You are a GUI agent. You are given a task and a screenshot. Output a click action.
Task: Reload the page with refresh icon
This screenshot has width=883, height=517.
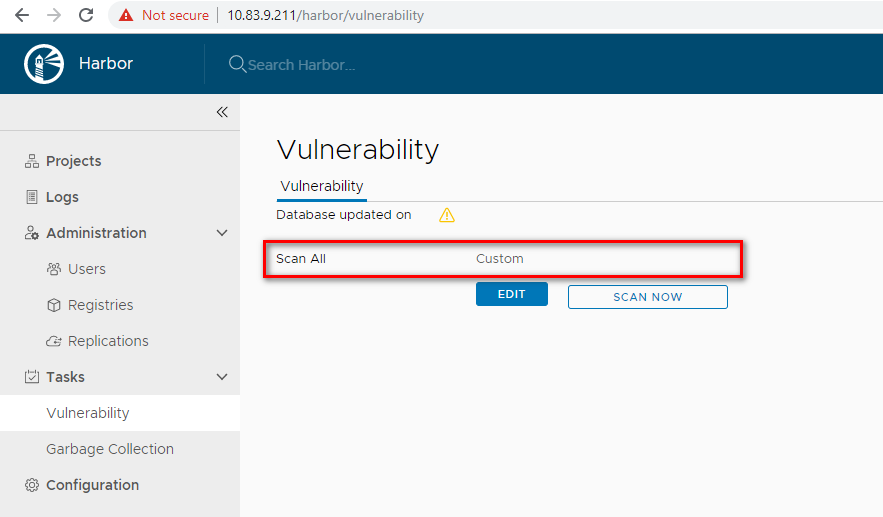click(x=86, y=15)
